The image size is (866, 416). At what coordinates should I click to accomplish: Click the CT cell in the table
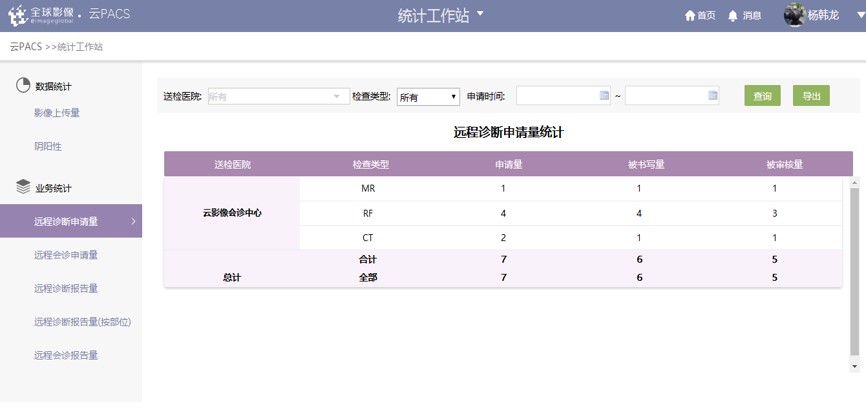pos(368,238)
